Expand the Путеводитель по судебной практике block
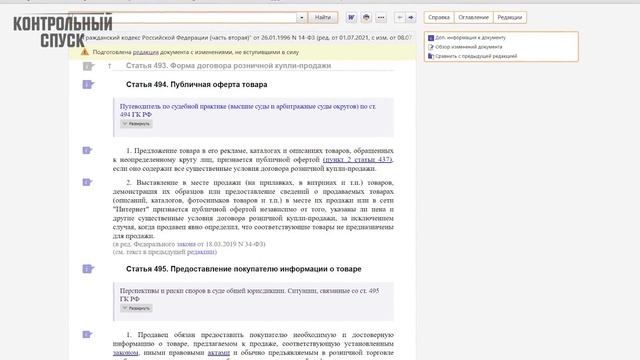This screenshot has width=640, height=360. [x=136, y=124]
